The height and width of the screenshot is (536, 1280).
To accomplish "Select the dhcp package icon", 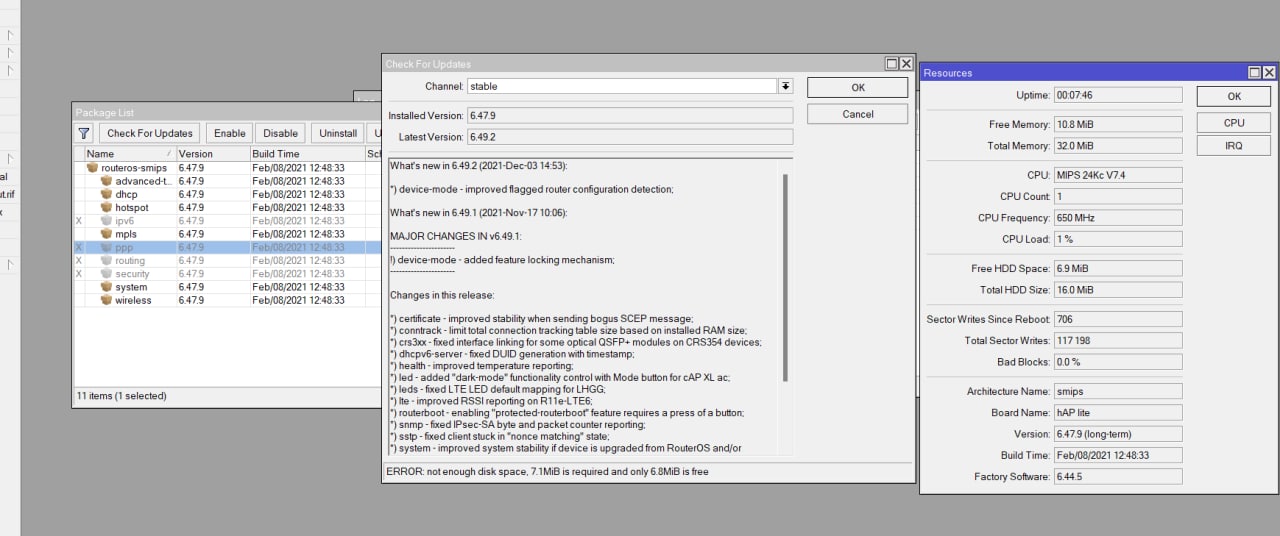I will (106, 194).
